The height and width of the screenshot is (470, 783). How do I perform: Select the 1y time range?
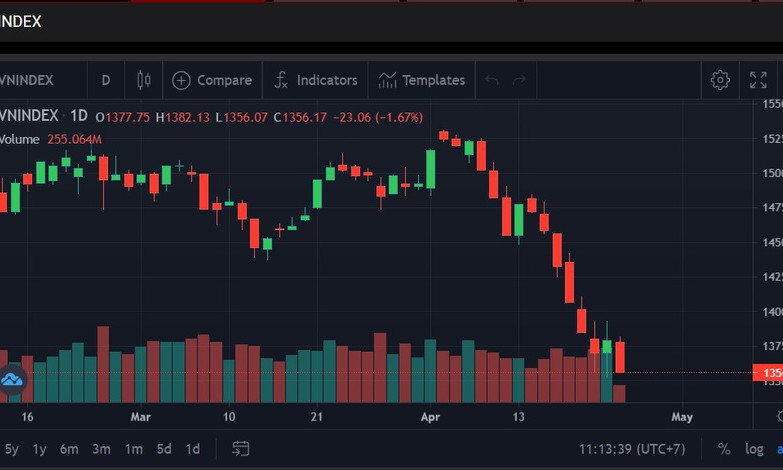click(x=39, y=449)
